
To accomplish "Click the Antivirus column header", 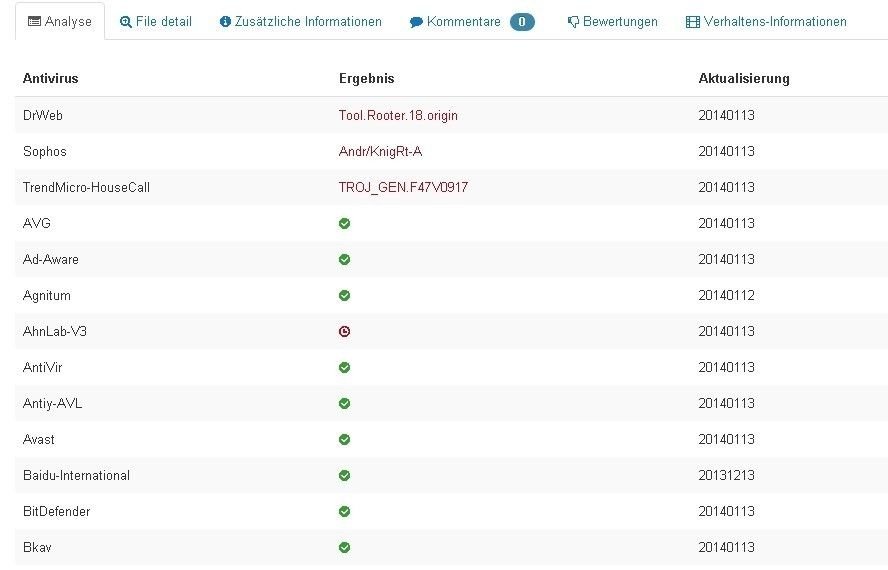I will (x=50, y=78).
